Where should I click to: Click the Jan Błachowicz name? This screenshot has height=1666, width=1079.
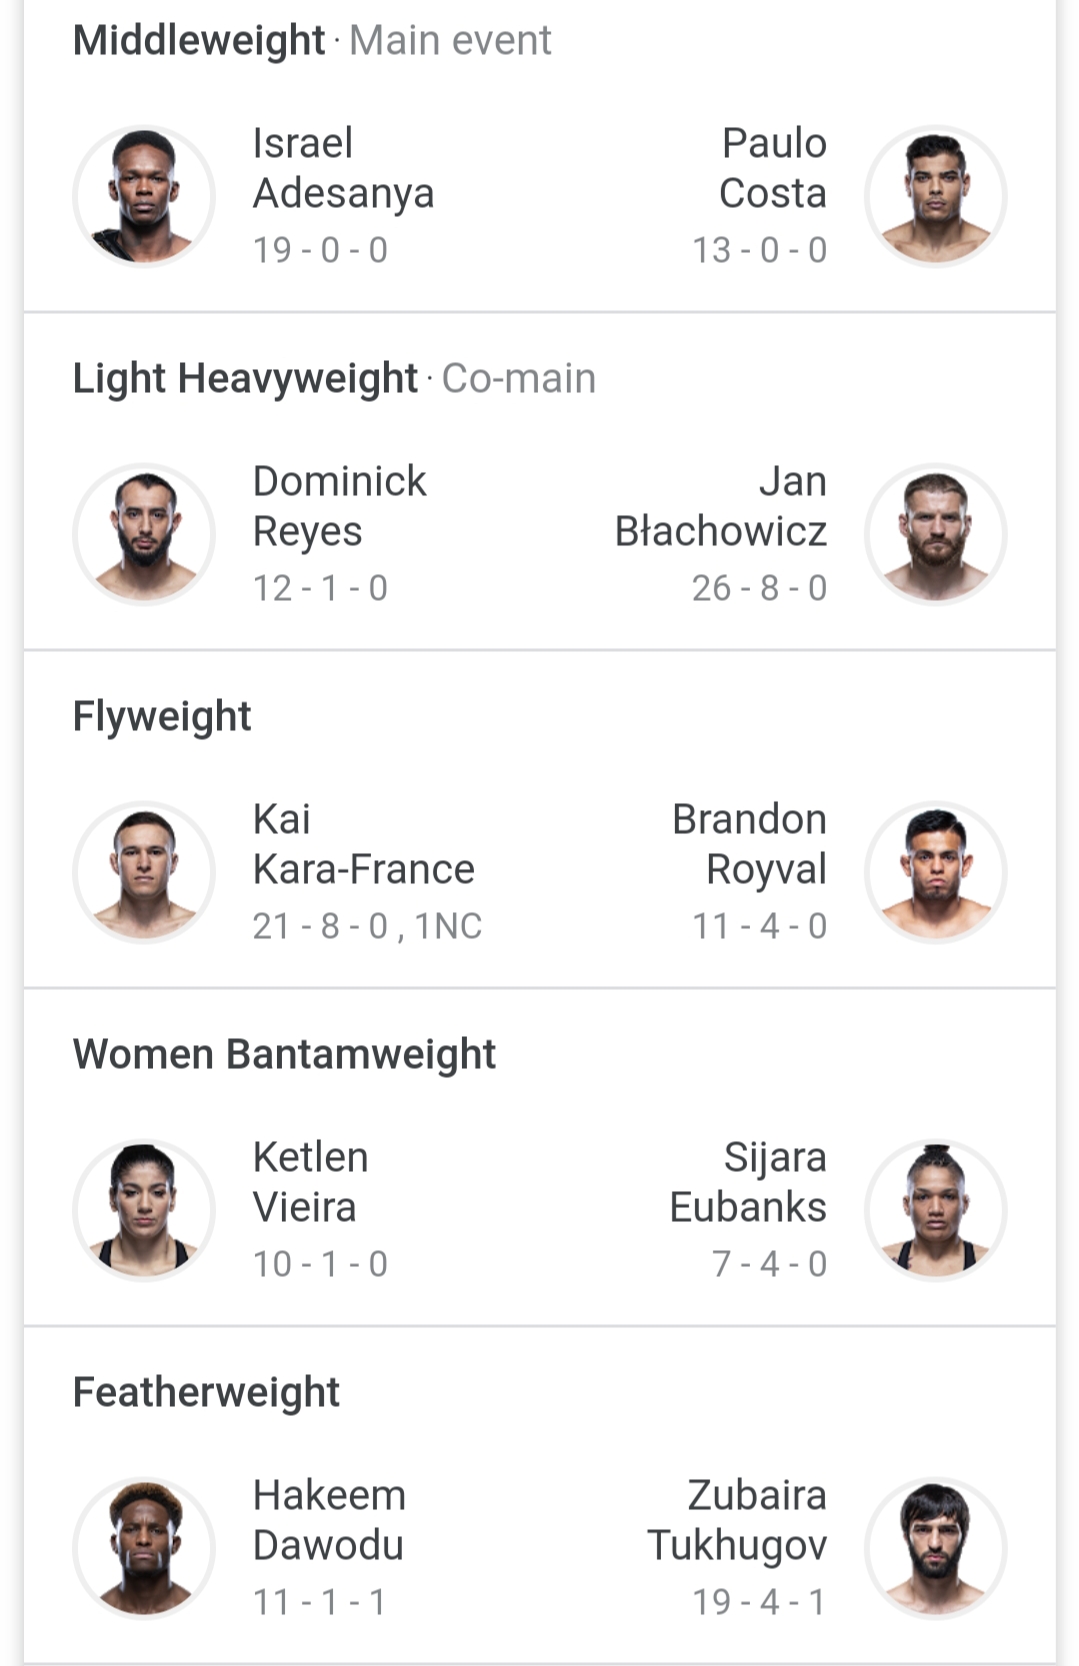point(721,506)
